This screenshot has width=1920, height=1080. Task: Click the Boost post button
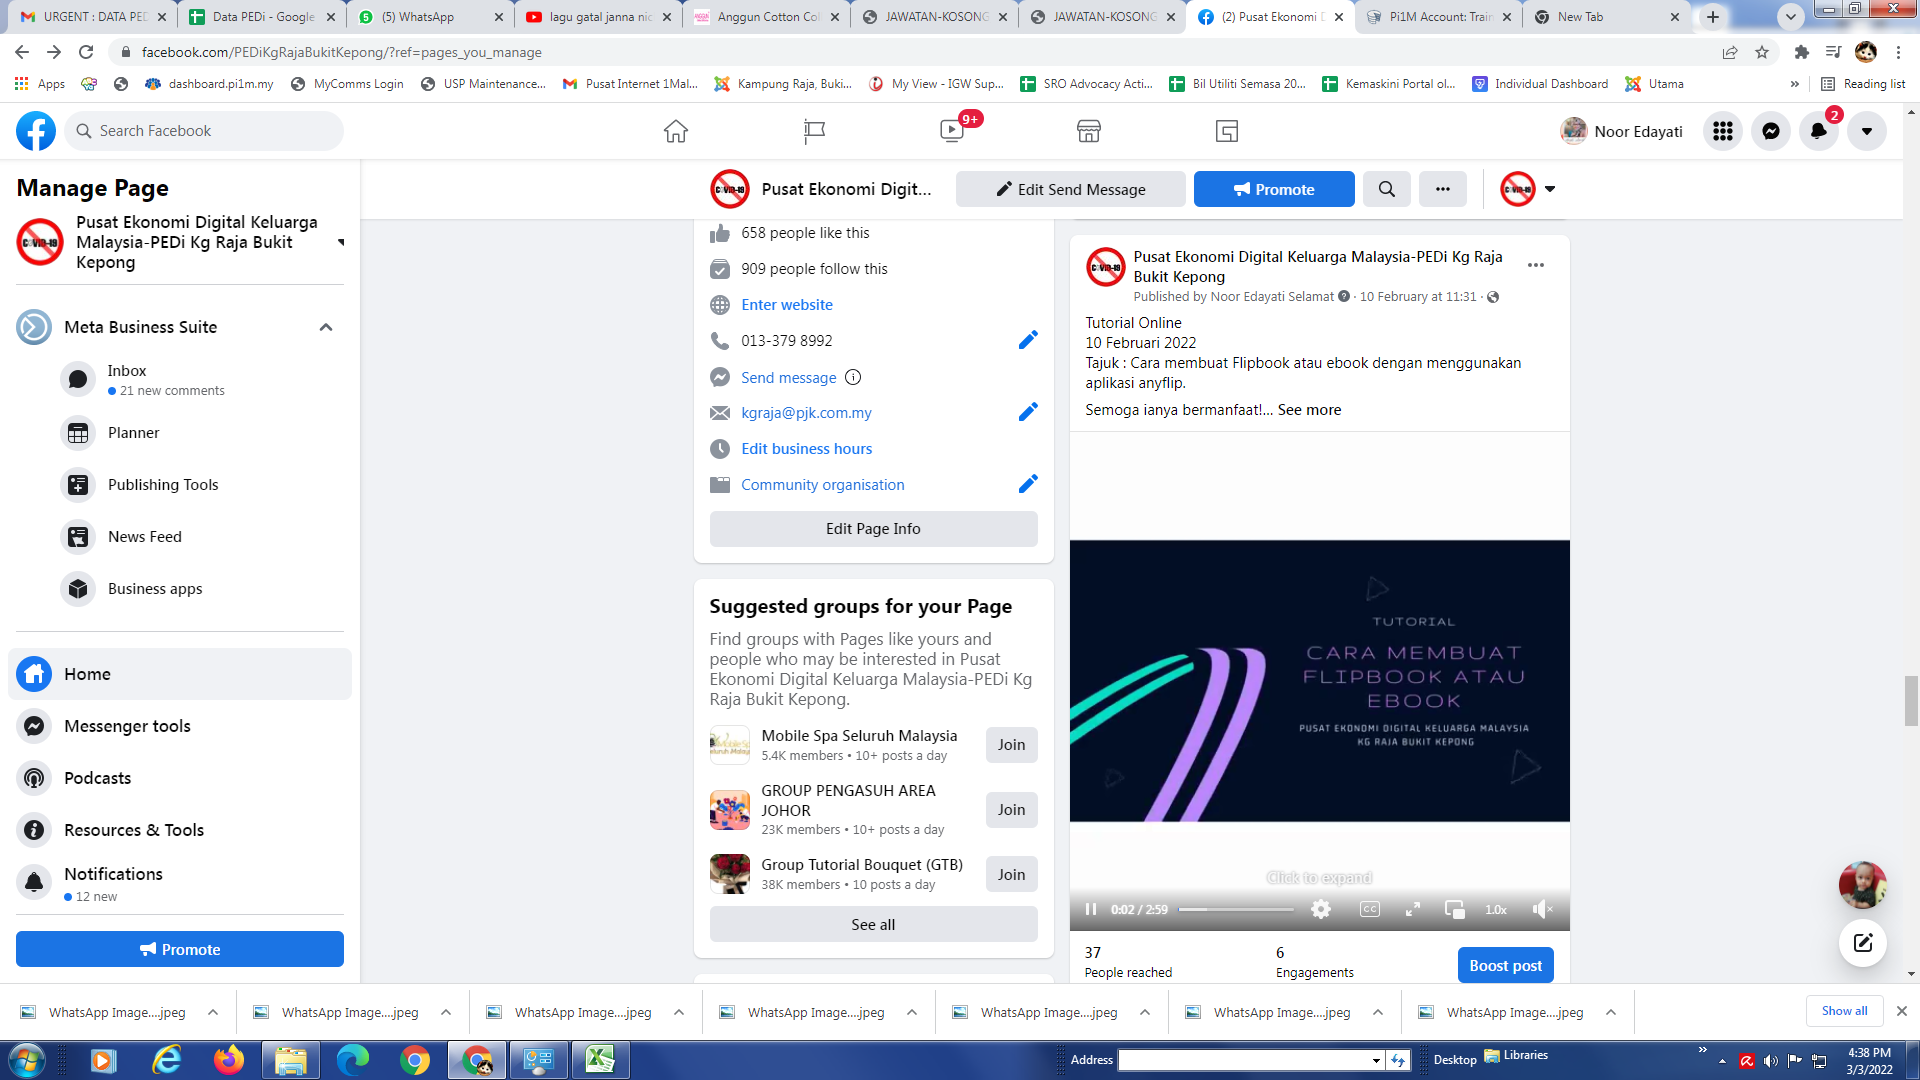(1504, 965)
